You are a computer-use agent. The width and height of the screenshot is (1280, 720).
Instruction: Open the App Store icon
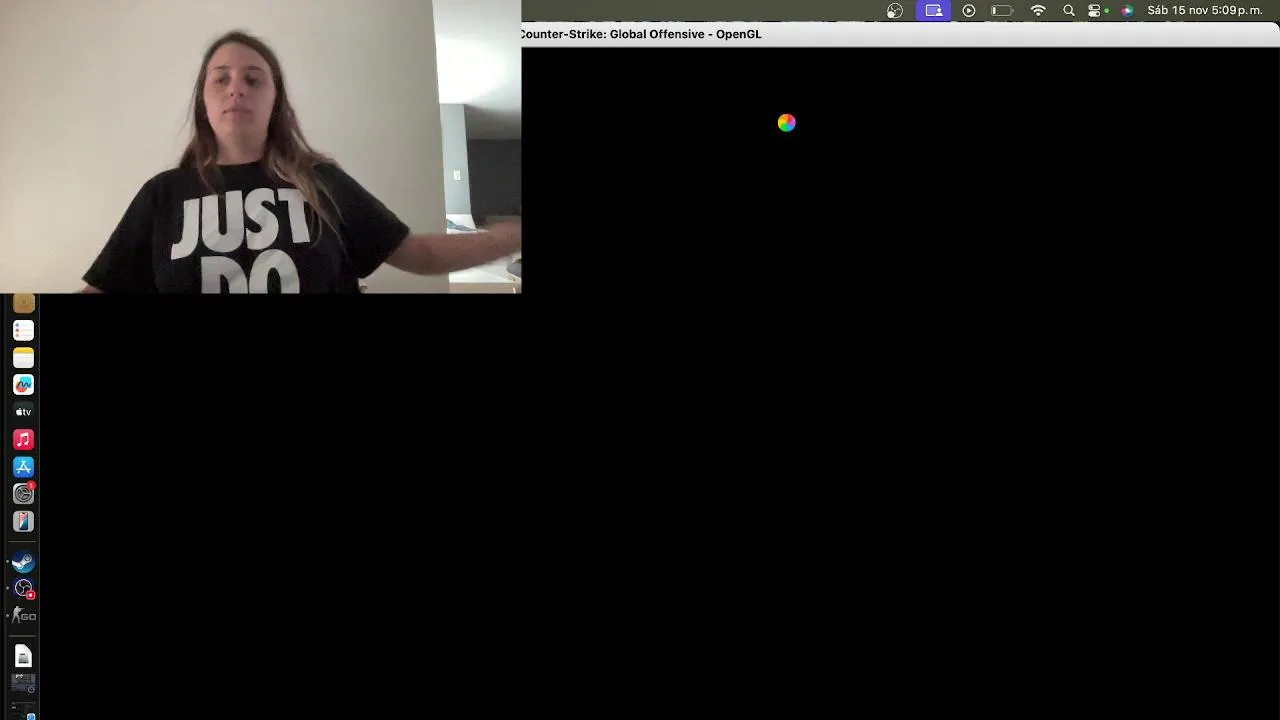click(23, 467)
